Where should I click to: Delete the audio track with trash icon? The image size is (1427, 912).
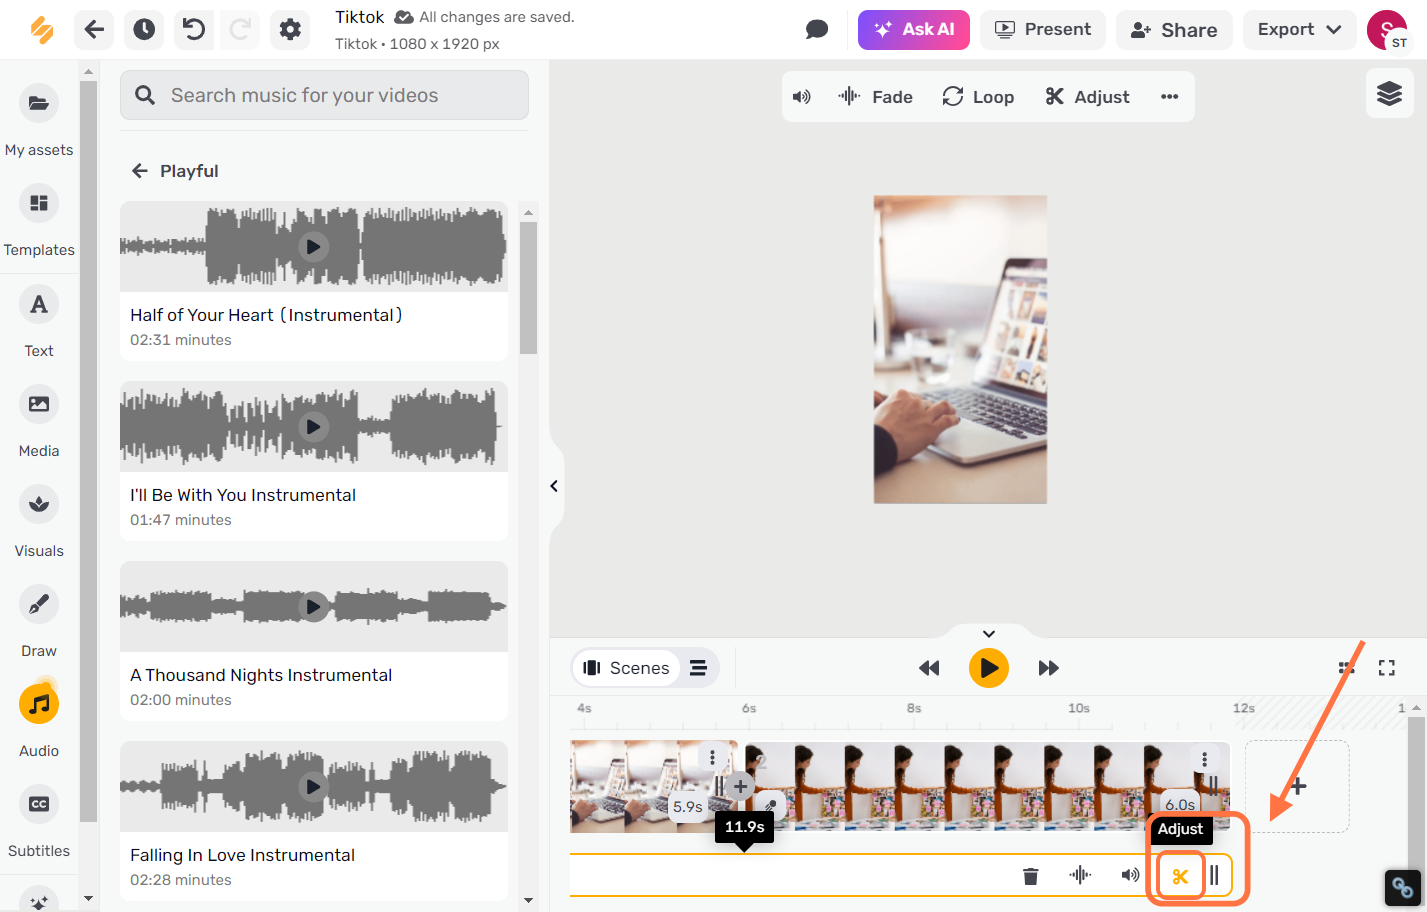[1031, 876]
